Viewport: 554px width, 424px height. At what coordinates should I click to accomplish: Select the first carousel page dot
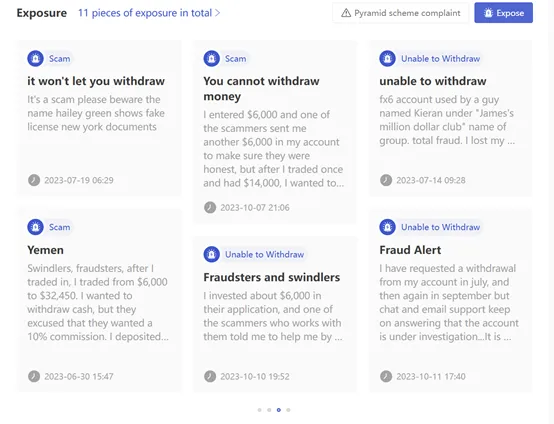(260, 410)
